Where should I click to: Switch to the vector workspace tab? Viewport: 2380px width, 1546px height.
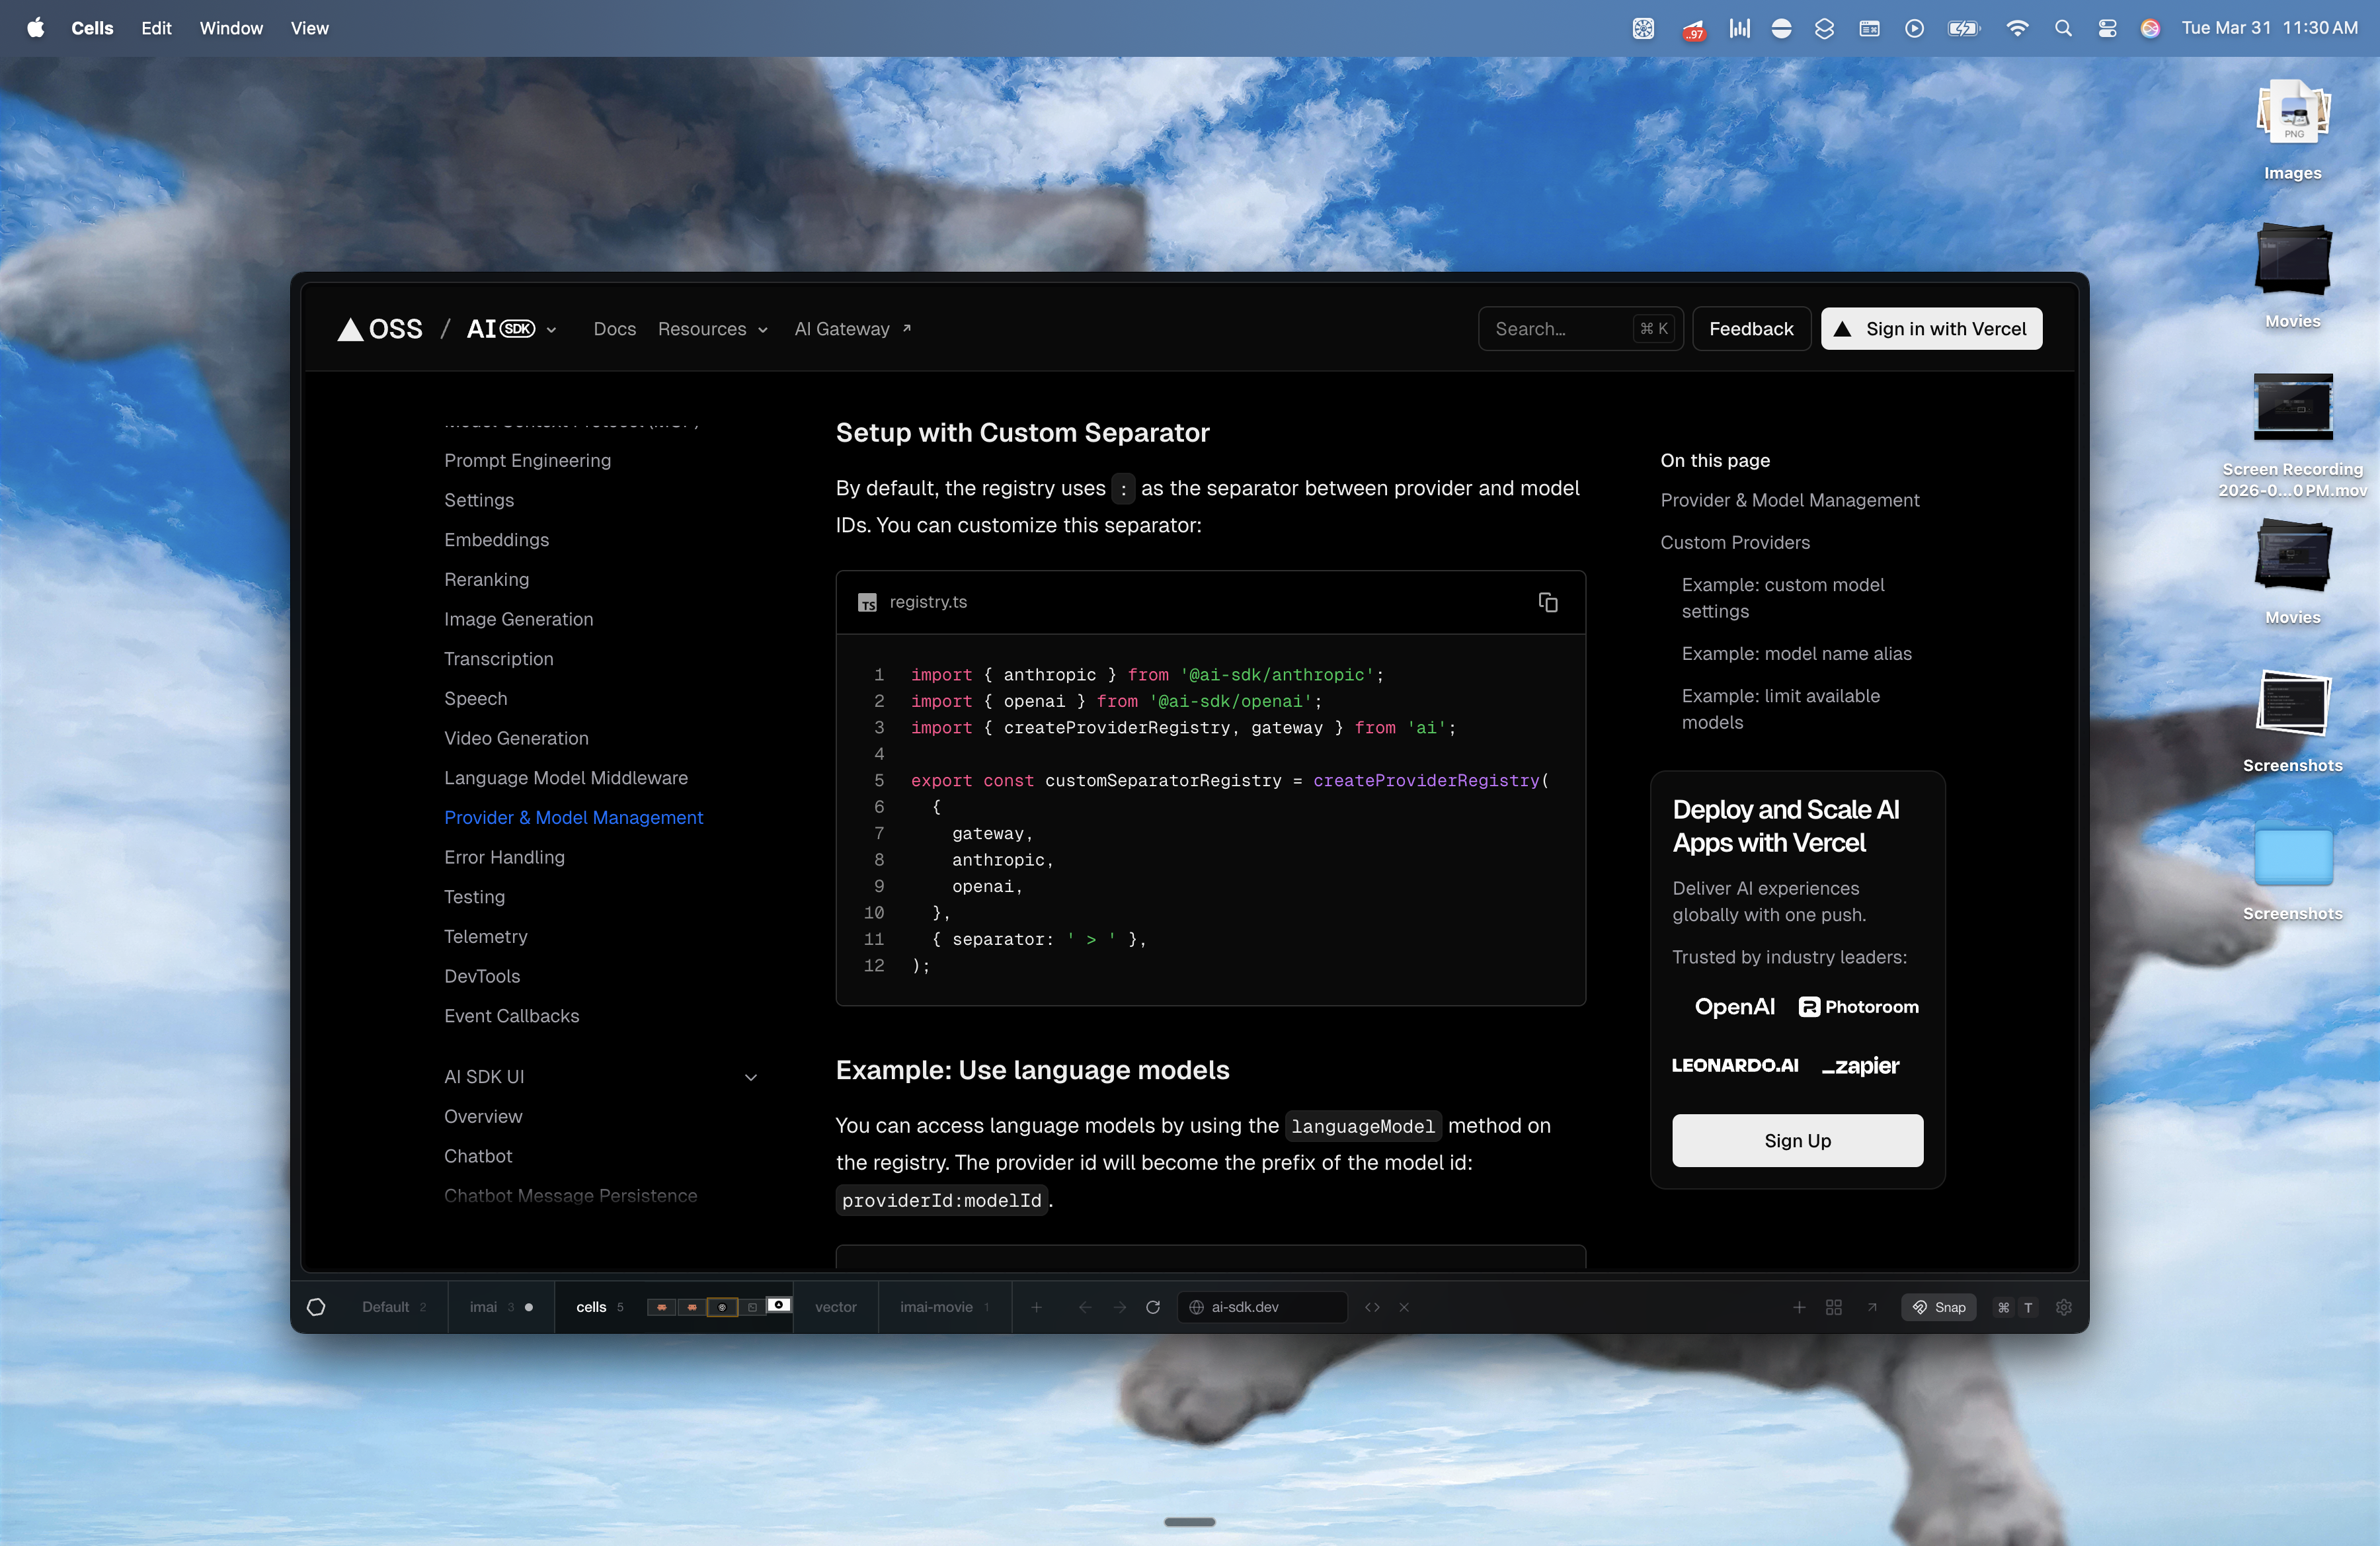coord(835,1307)
